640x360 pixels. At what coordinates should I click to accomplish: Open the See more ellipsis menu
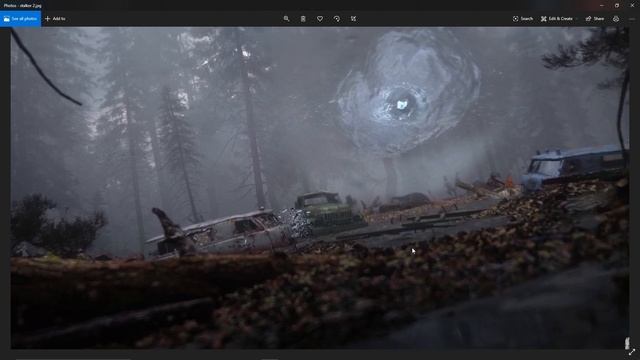[632, 19]
